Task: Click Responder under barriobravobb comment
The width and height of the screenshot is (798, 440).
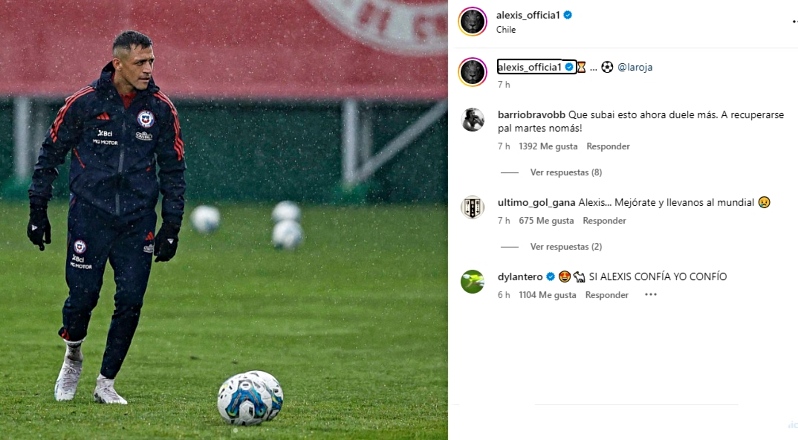Action: click(608, 146)
